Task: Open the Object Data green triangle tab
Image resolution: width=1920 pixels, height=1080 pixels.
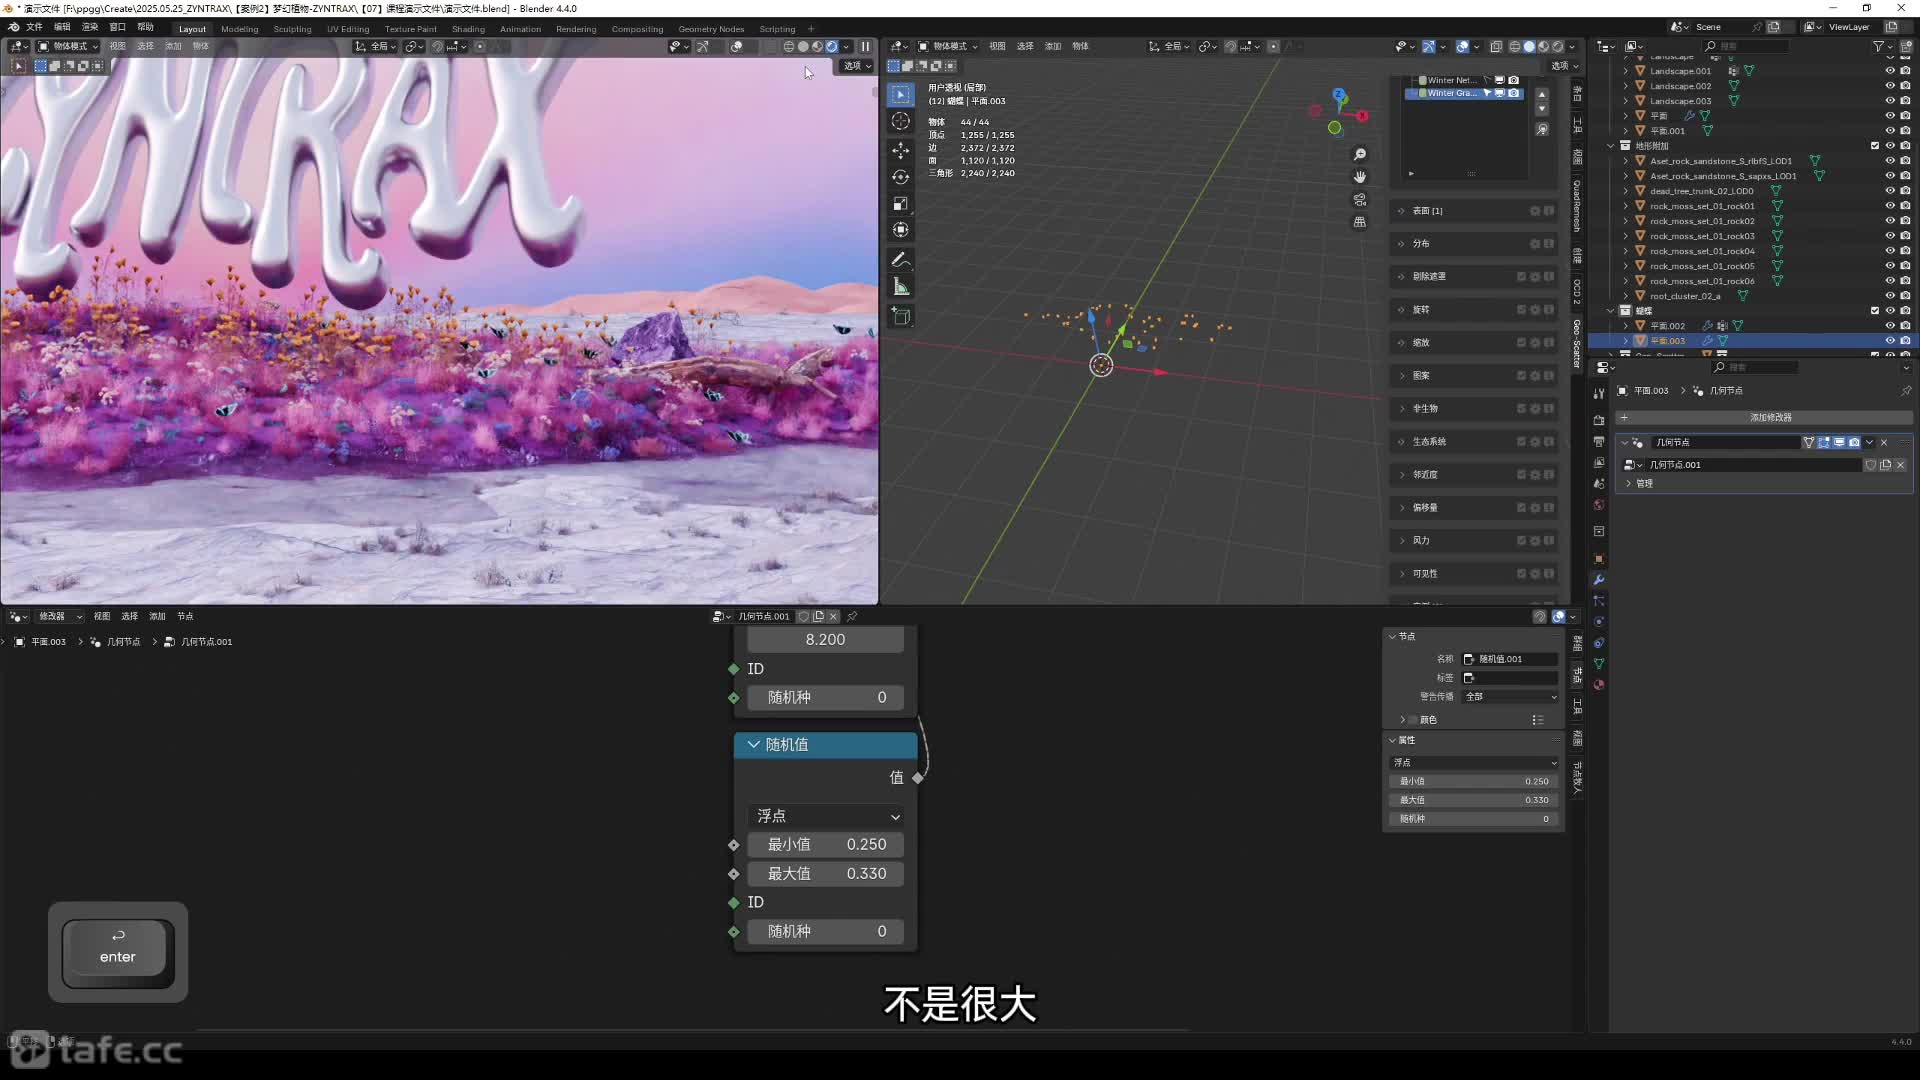Action: coord(1598,664)
